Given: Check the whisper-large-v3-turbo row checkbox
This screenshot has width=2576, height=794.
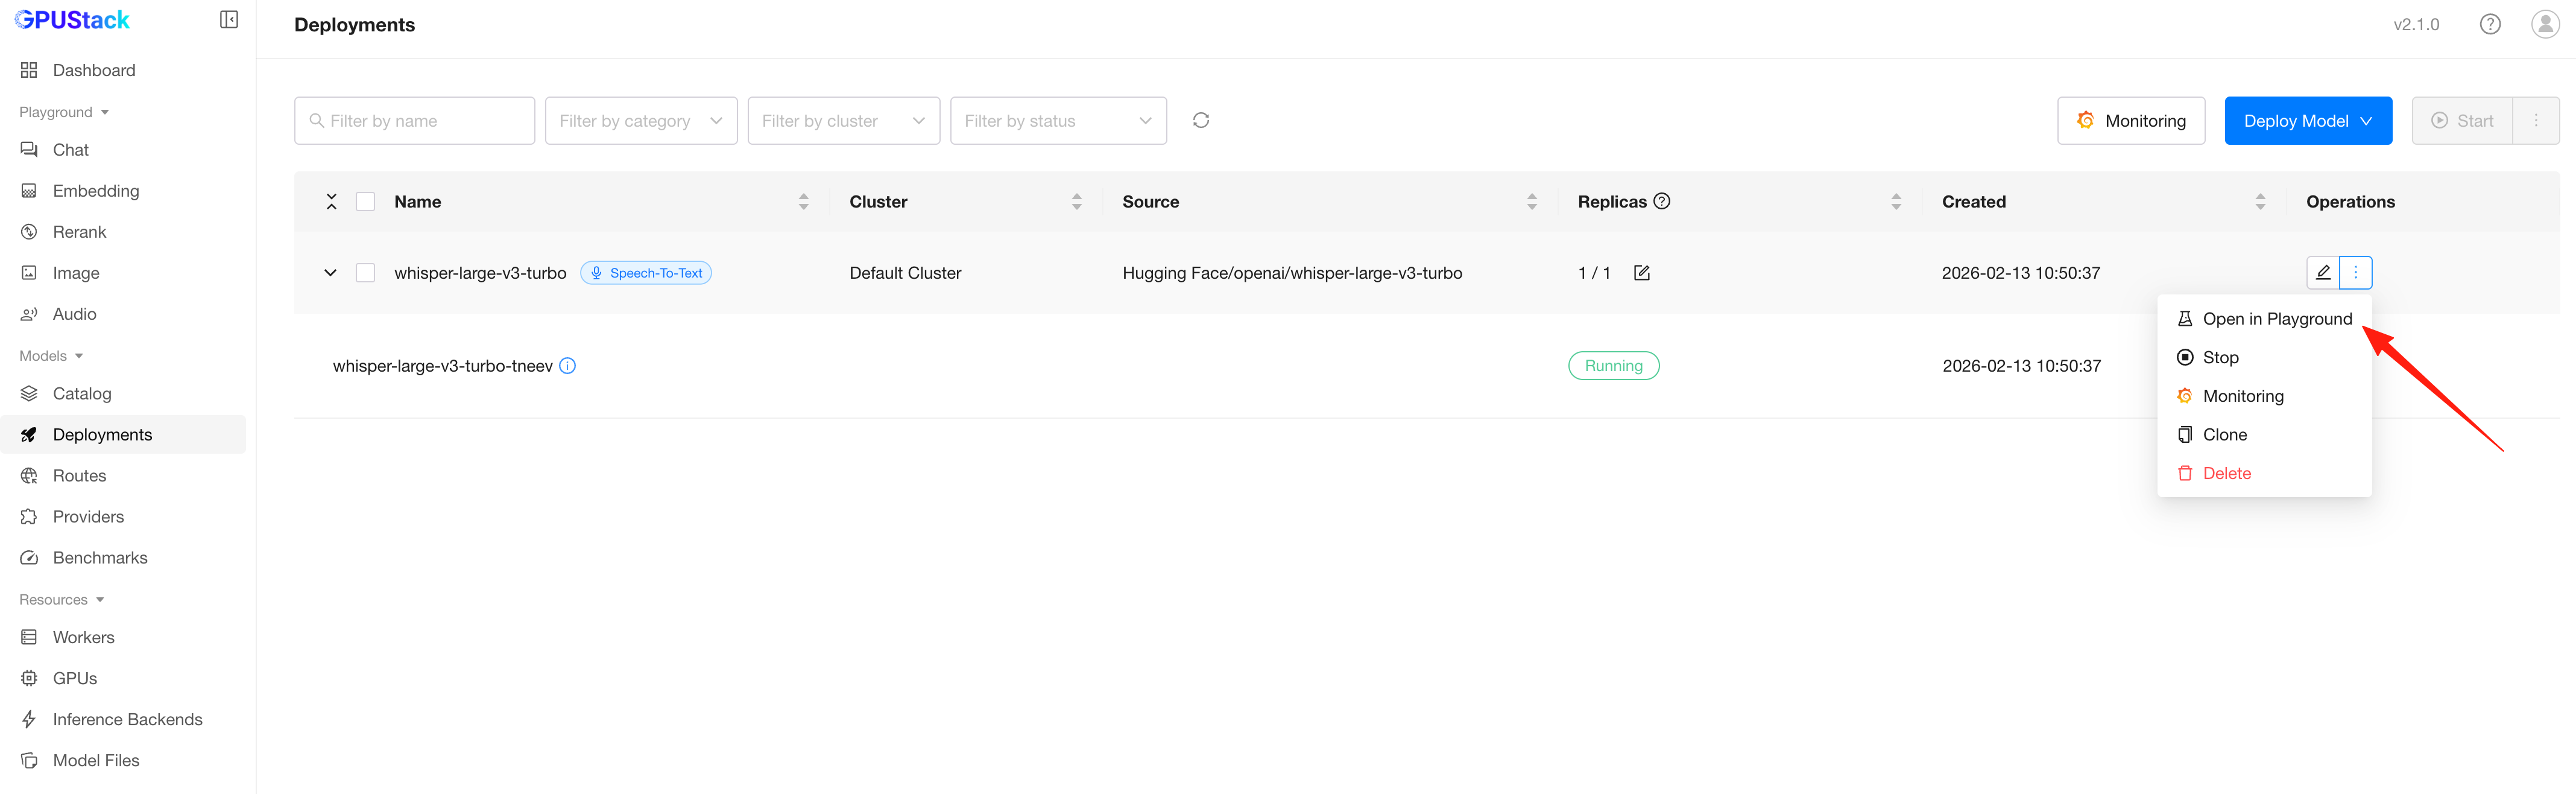Looking at the screenshot, I should pos(366,273).
